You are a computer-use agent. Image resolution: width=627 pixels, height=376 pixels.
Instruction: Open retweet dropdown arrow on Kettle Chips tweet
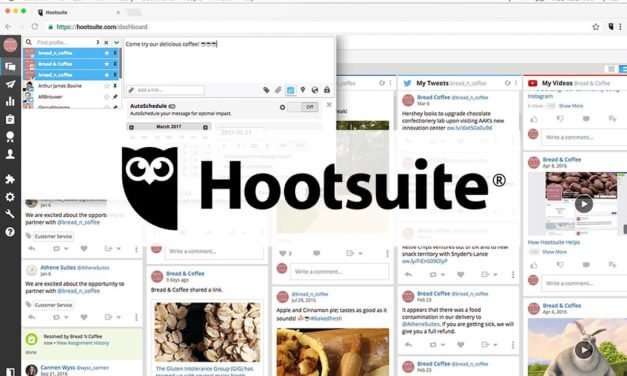pos(443,275)
